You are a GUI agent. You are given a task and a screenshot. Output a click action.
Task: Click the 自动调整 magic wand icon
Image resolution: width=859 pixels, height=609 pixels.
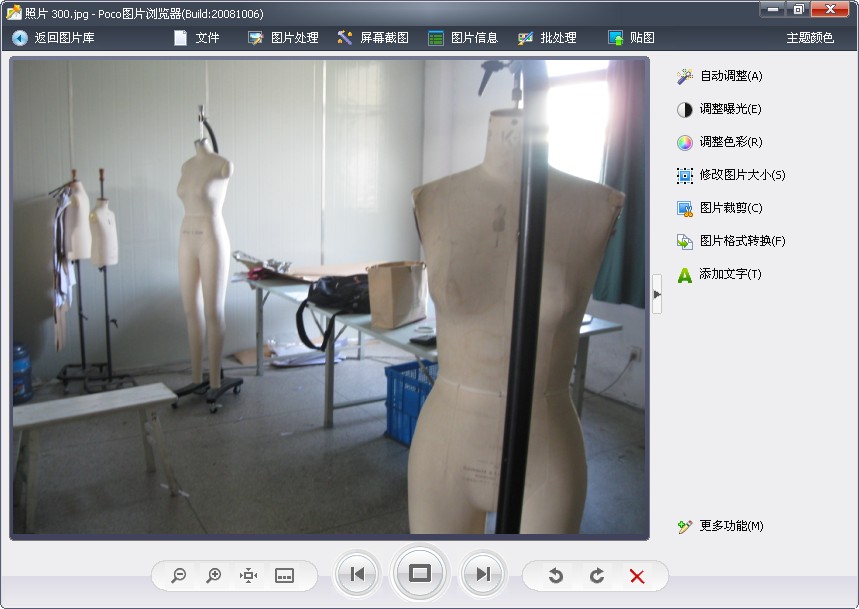(x=685, y=76)
